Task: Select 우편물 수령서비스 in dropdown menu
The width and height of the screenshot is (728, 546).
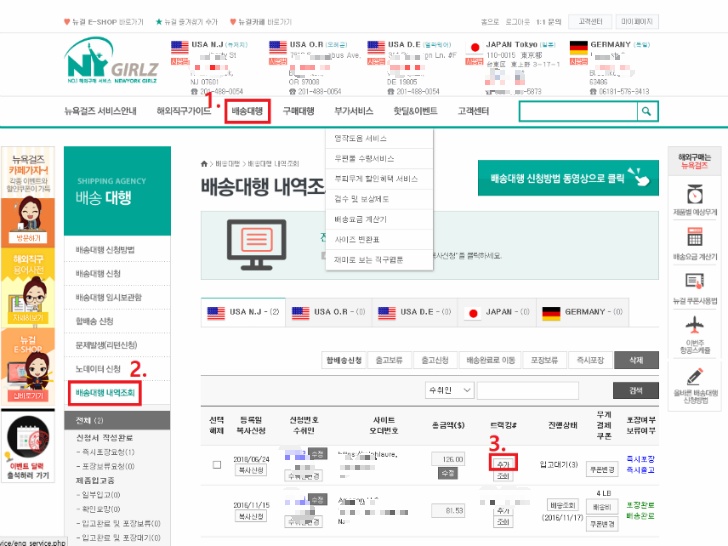Action: tap(379, 158)
